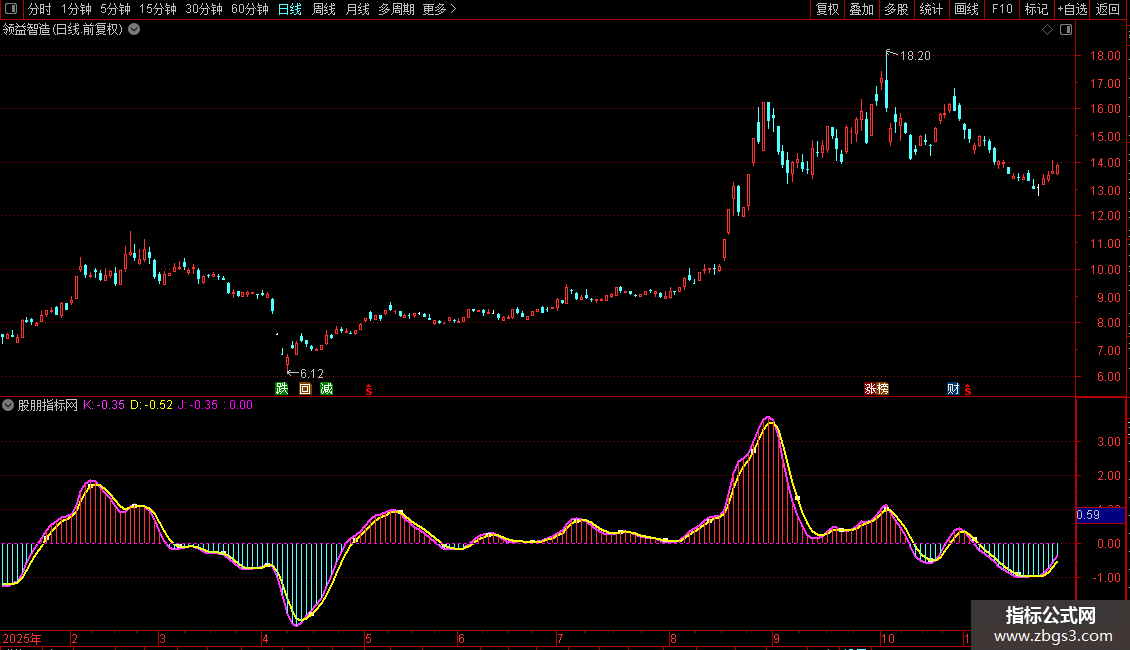
Task: Click the 画线 drawing button
Action: [x=966, y=9]
